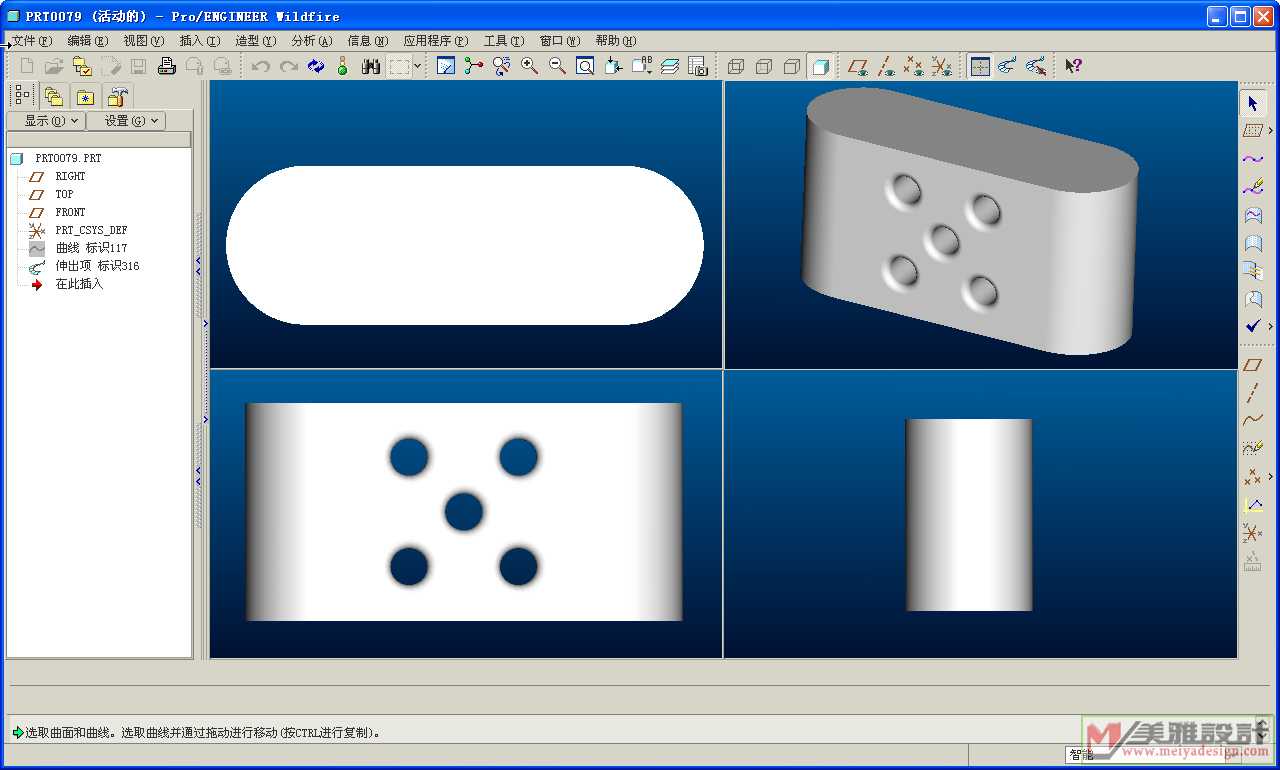Click the datum plane tool in right toolbar
Screen dimensions: 1280x770
coord(1253,365)
